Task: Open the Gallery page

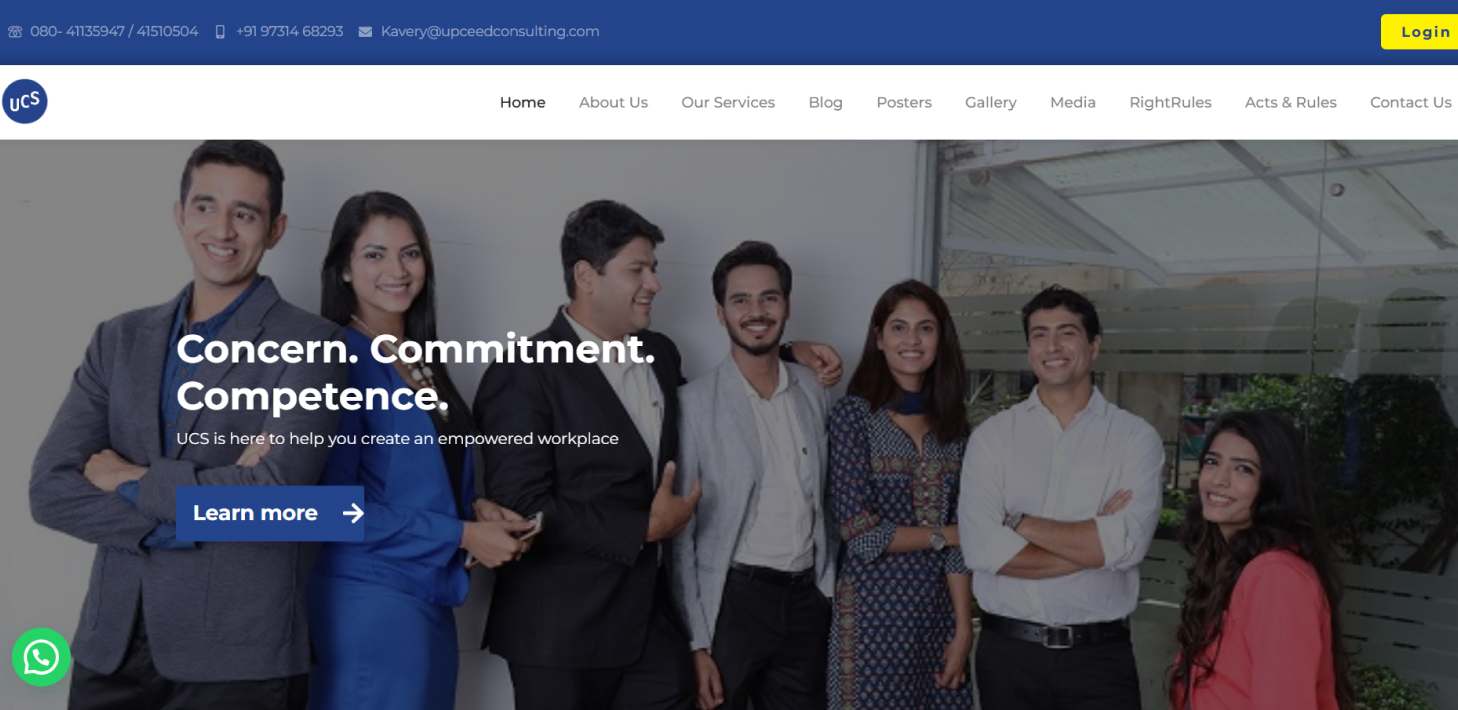Action: tap(990, 102)
